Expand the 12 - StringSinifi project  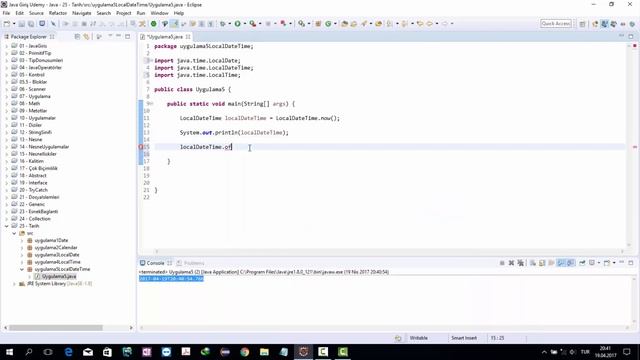coord(7,132)
